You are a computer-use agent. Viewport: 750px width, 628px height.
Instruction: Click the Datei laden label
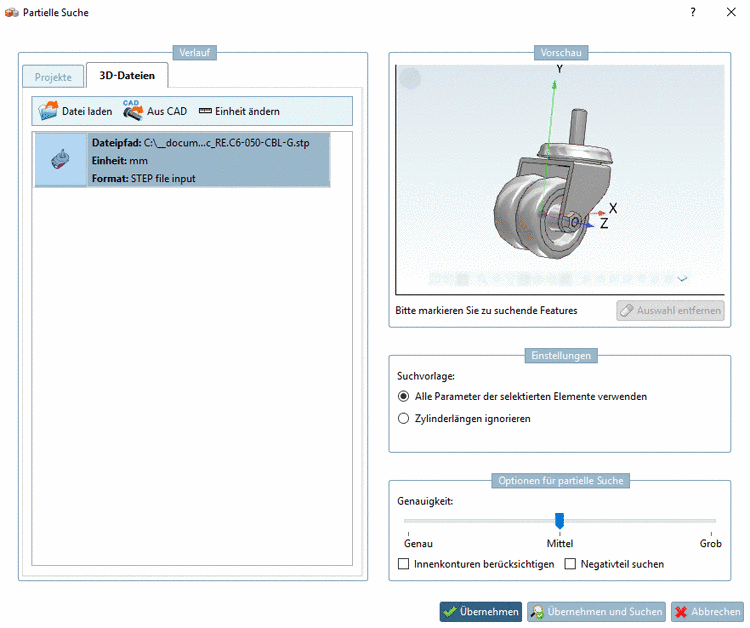(x=87, y=111)
